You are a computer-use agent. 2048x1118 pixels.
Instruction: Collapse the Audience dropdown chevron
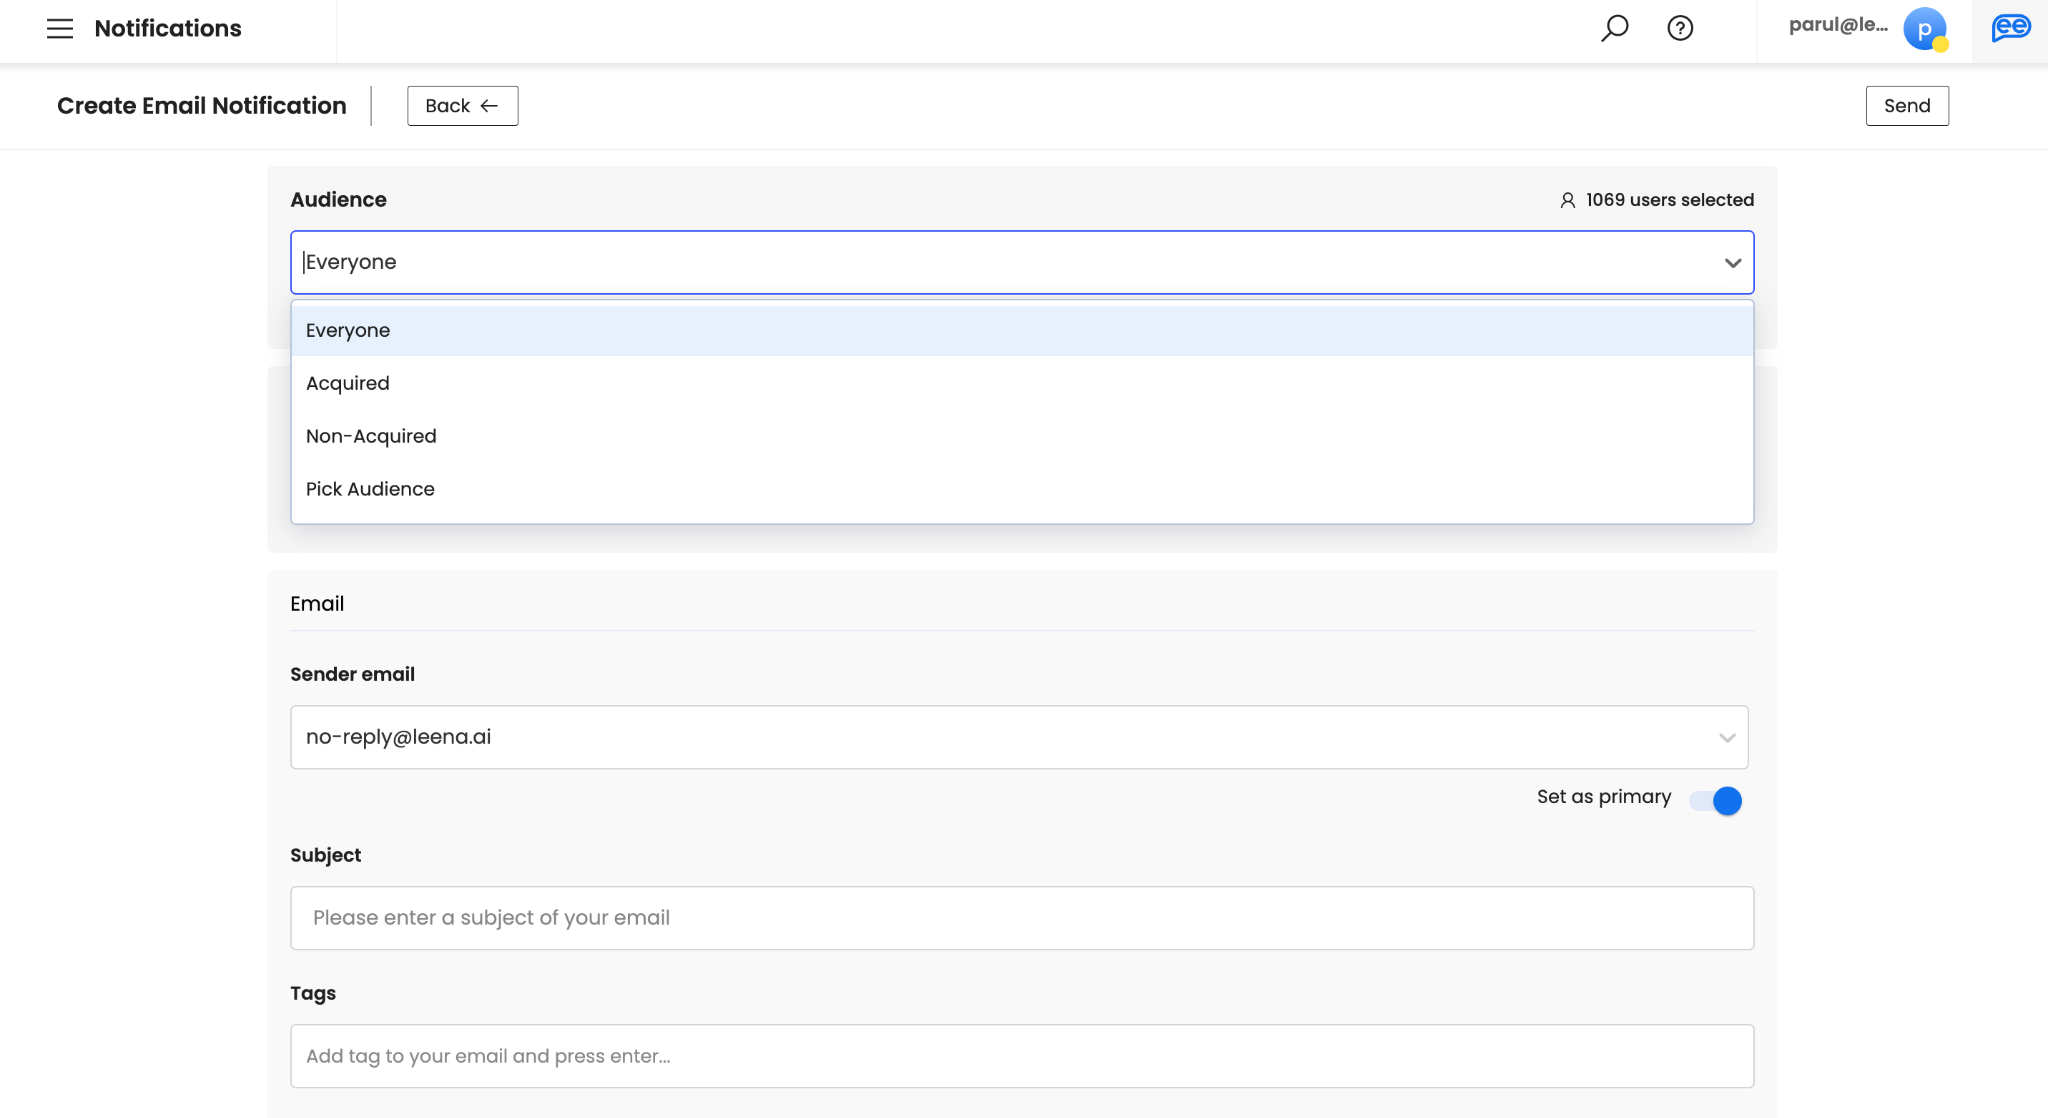1732,263
